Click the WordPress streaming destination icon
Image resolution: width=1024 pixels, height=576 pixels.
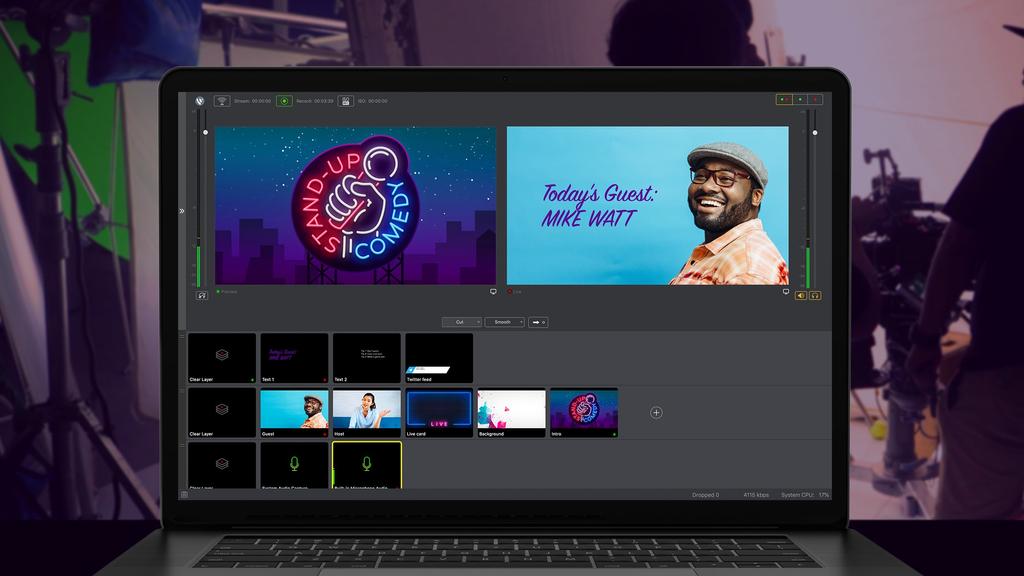[198, 100]
